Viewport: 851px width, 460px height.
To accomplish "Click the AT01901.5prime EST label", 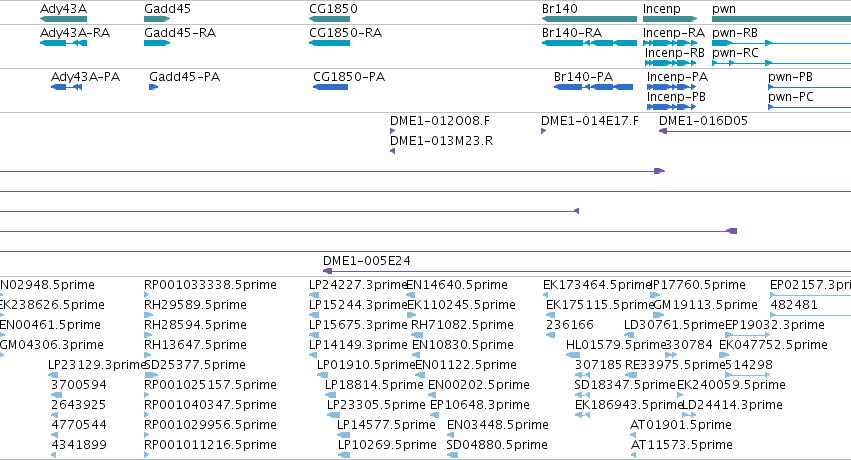I will point(681,425).
